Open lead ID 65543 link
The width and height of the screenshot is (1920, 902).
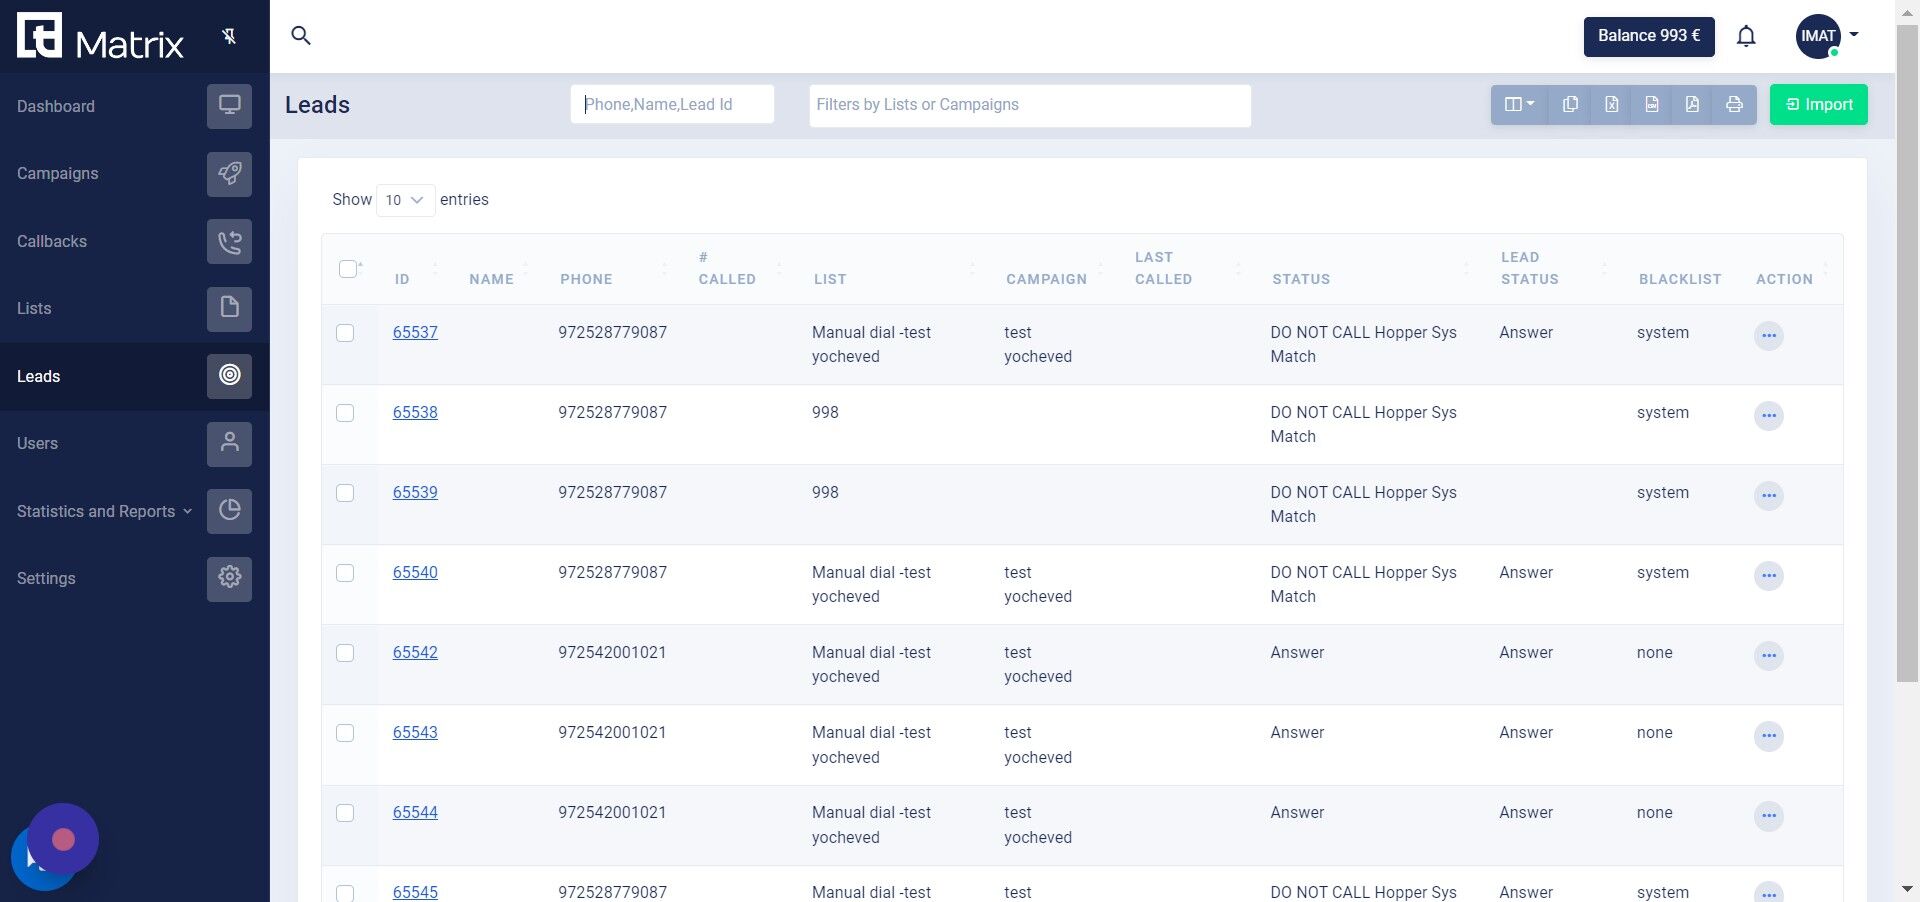point(415,733)
